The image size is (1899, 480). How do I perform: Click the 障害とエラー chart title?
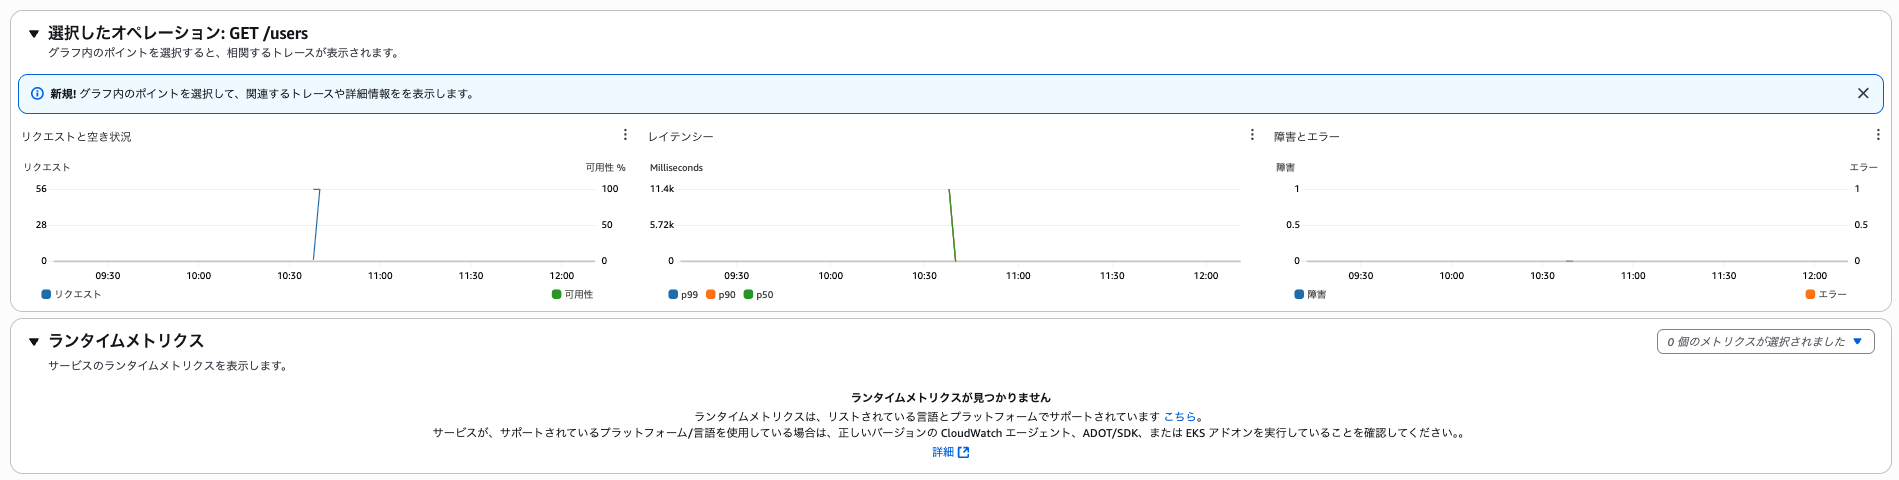pyautogui.click(x=1306, y=137)
